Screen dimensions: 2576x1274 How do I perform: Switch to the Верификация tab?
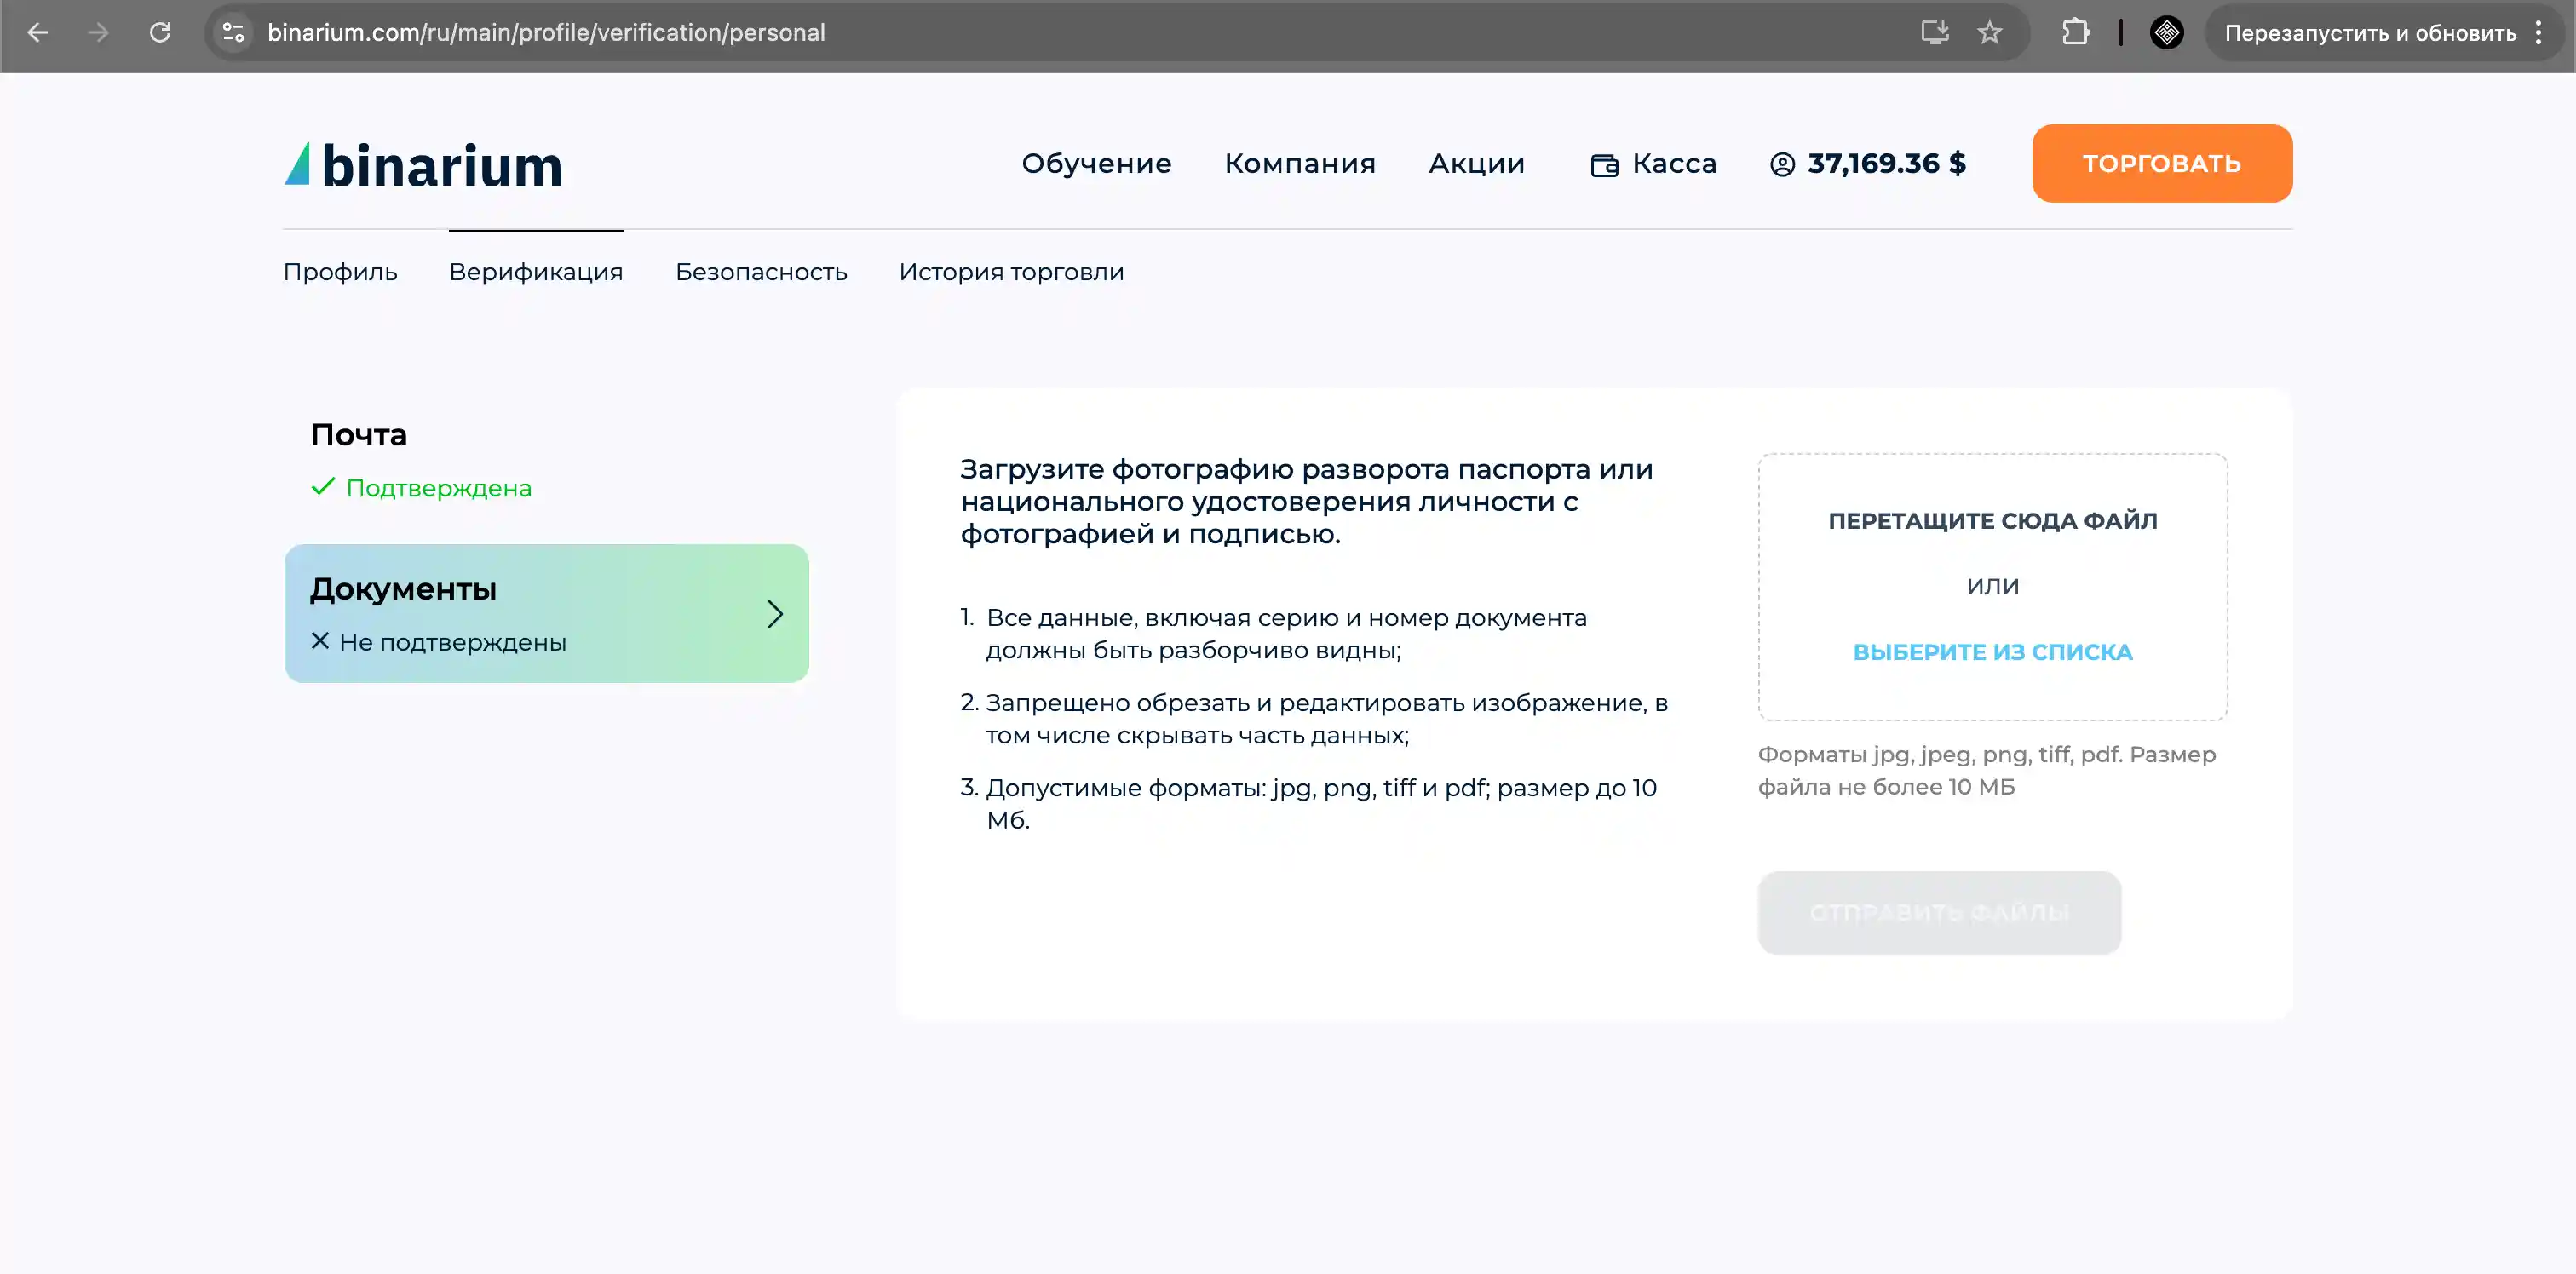[536, 272]
